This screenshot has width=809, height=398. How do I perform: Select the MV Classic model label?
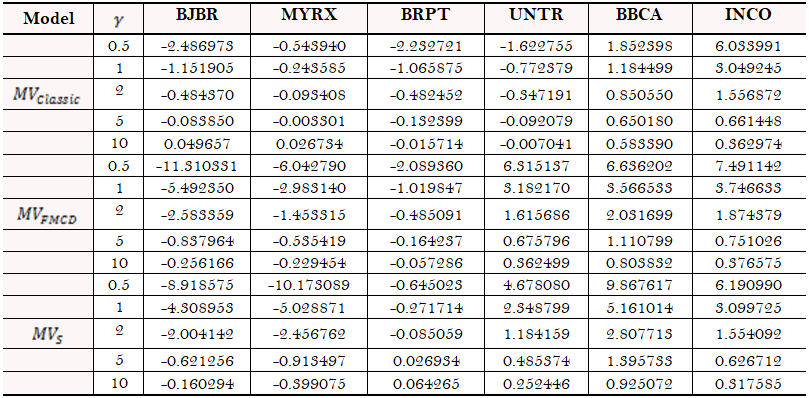click(49, 97)
